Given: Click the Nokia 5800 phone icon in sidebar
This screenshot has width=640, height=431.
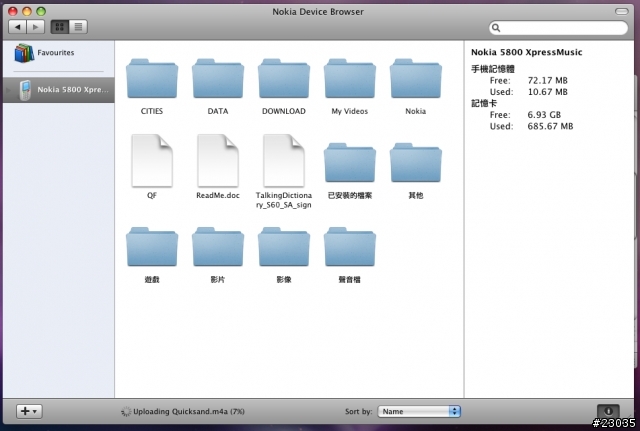Looking at the screenshot, I should coord(25,90).
